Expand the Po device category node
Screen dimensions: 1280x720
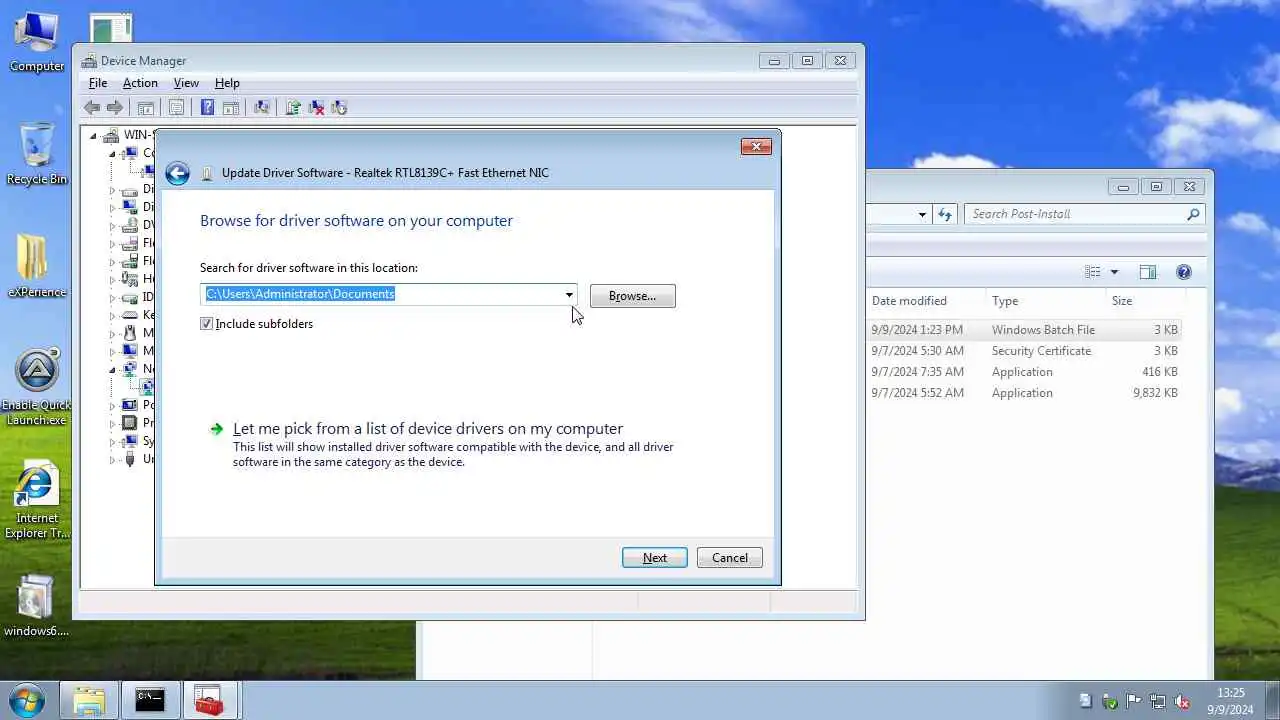coord(112,405)
